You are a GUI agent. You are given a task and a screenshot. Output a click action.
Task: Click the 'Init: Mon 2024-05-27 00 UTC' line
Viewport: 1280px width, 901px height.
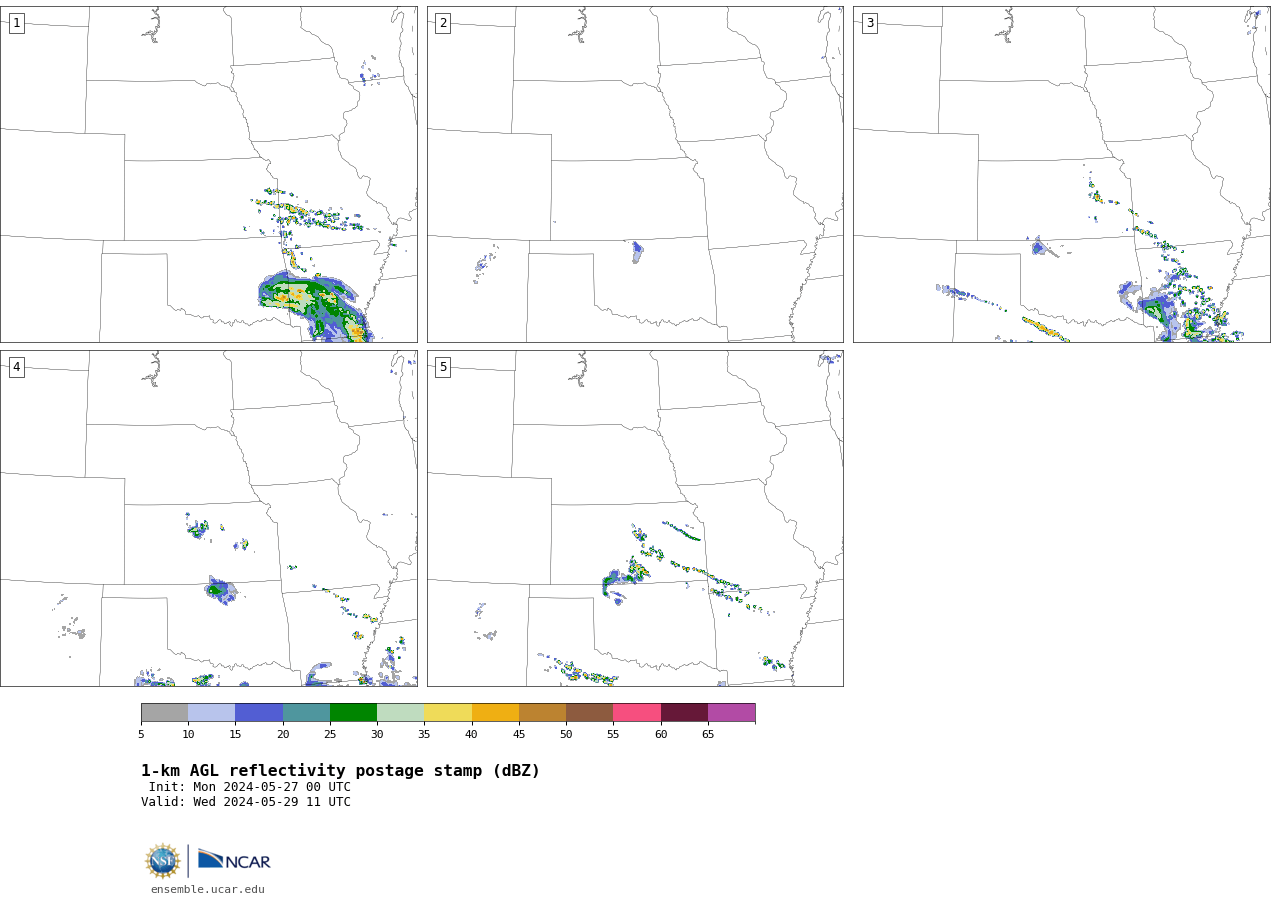click(x=250, y=787)
